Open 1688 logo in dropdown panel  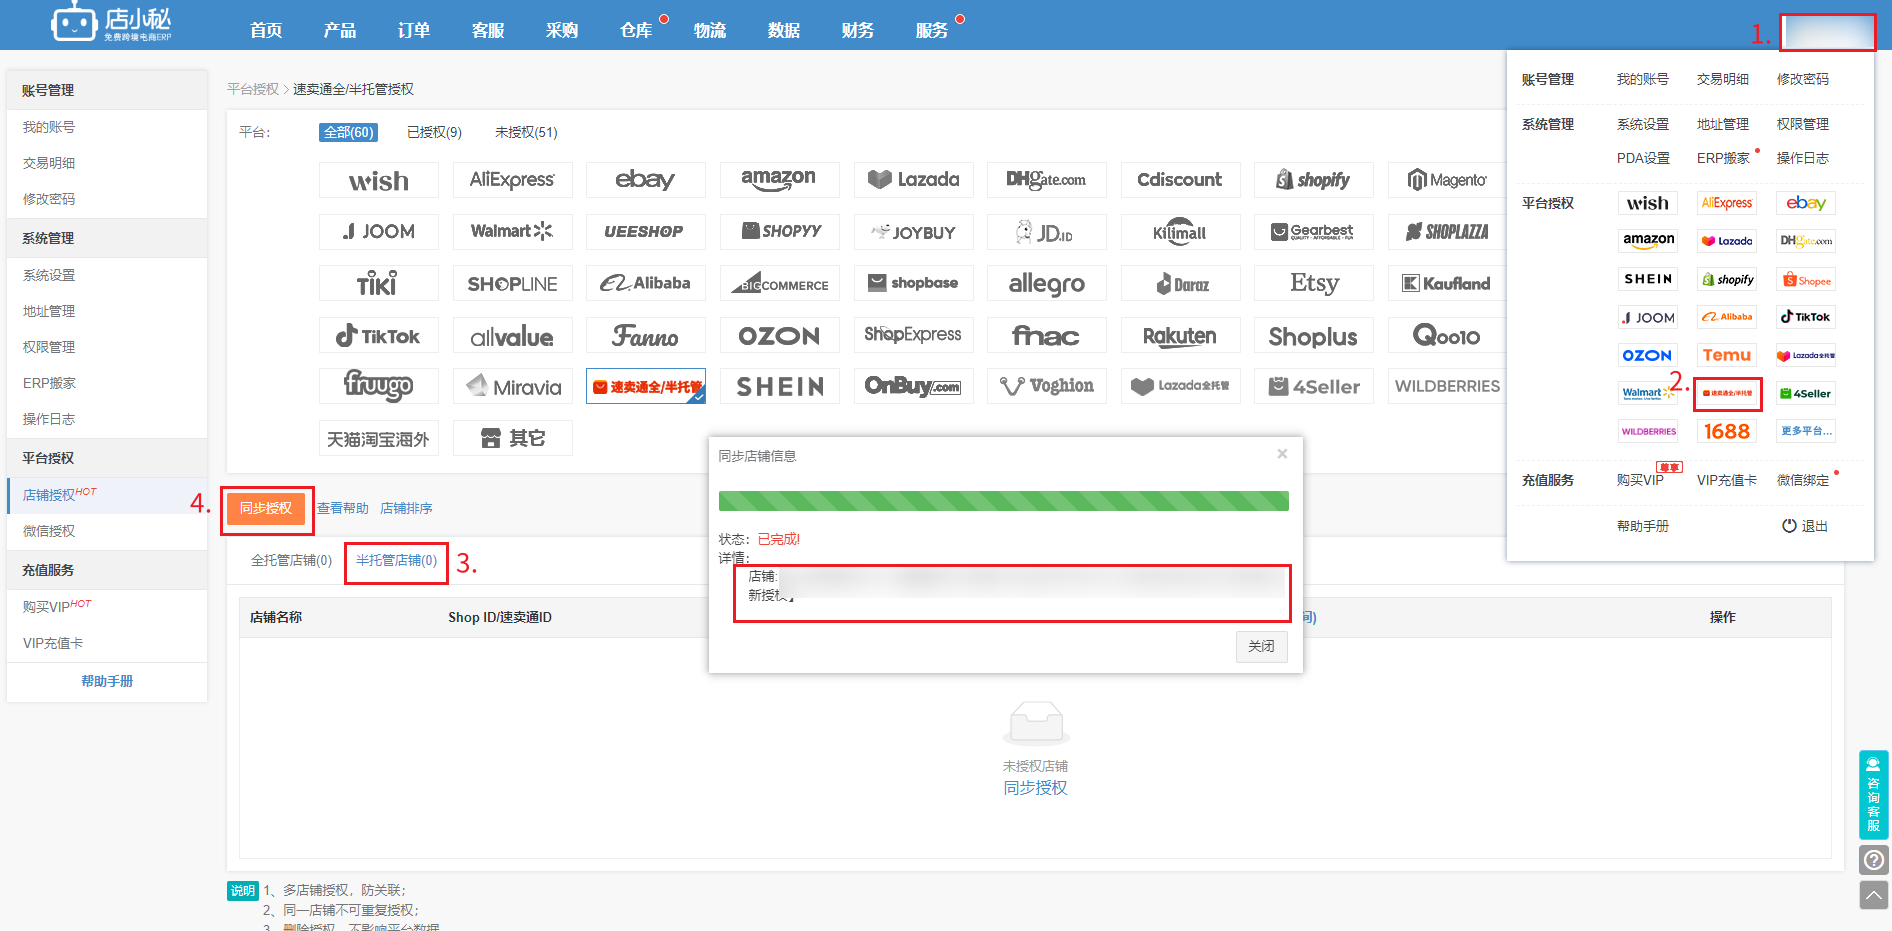point(1727,431)
